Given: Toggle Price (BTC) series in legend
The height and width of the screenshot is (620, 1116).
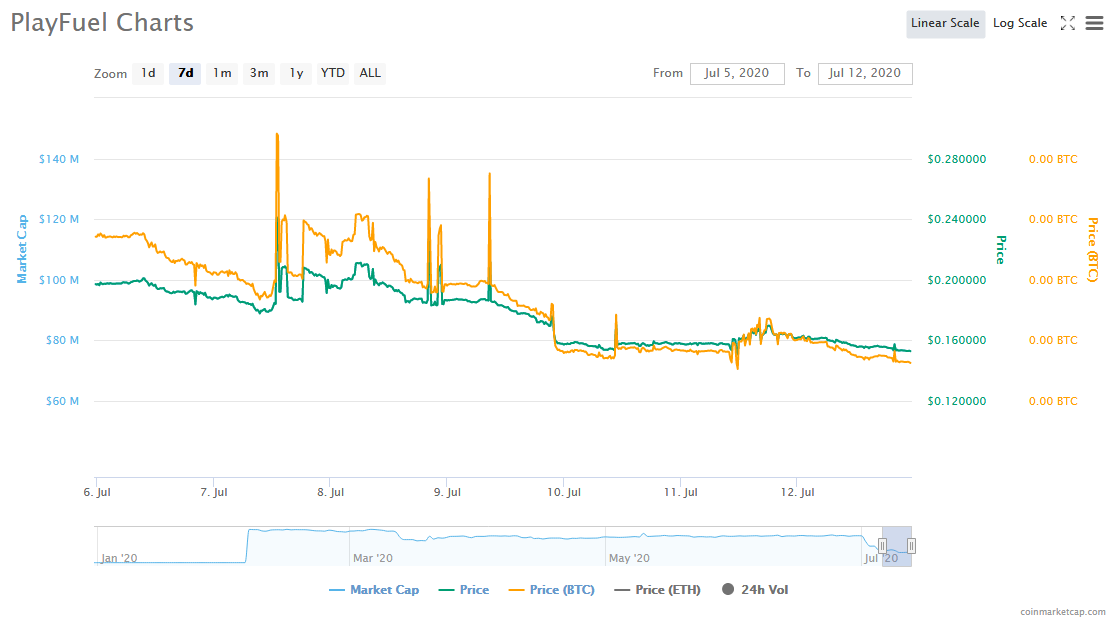Looking at the screenshot, I should click(552, 590).
